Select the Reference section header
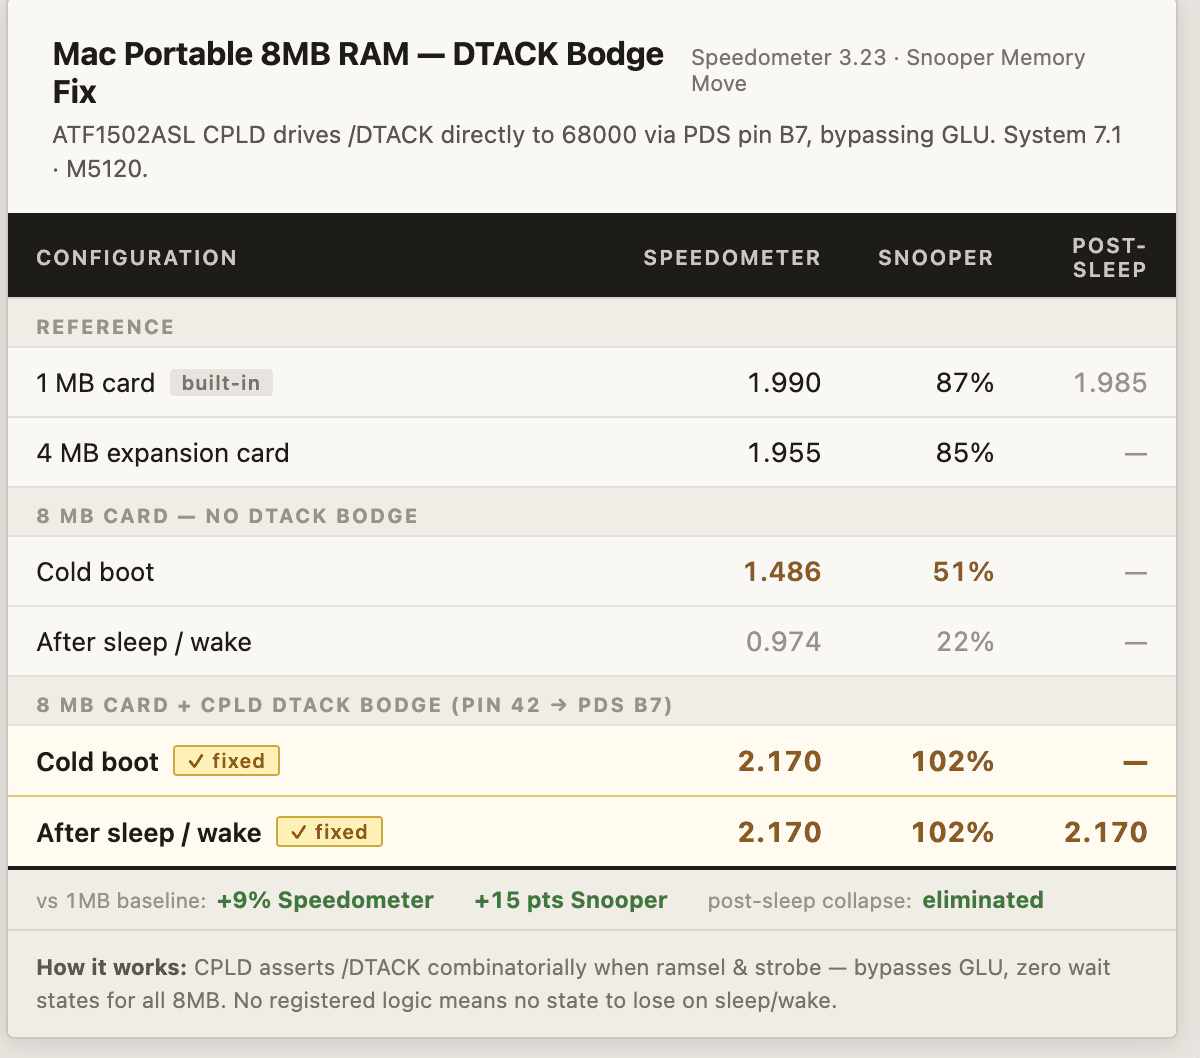 (105, 327)
